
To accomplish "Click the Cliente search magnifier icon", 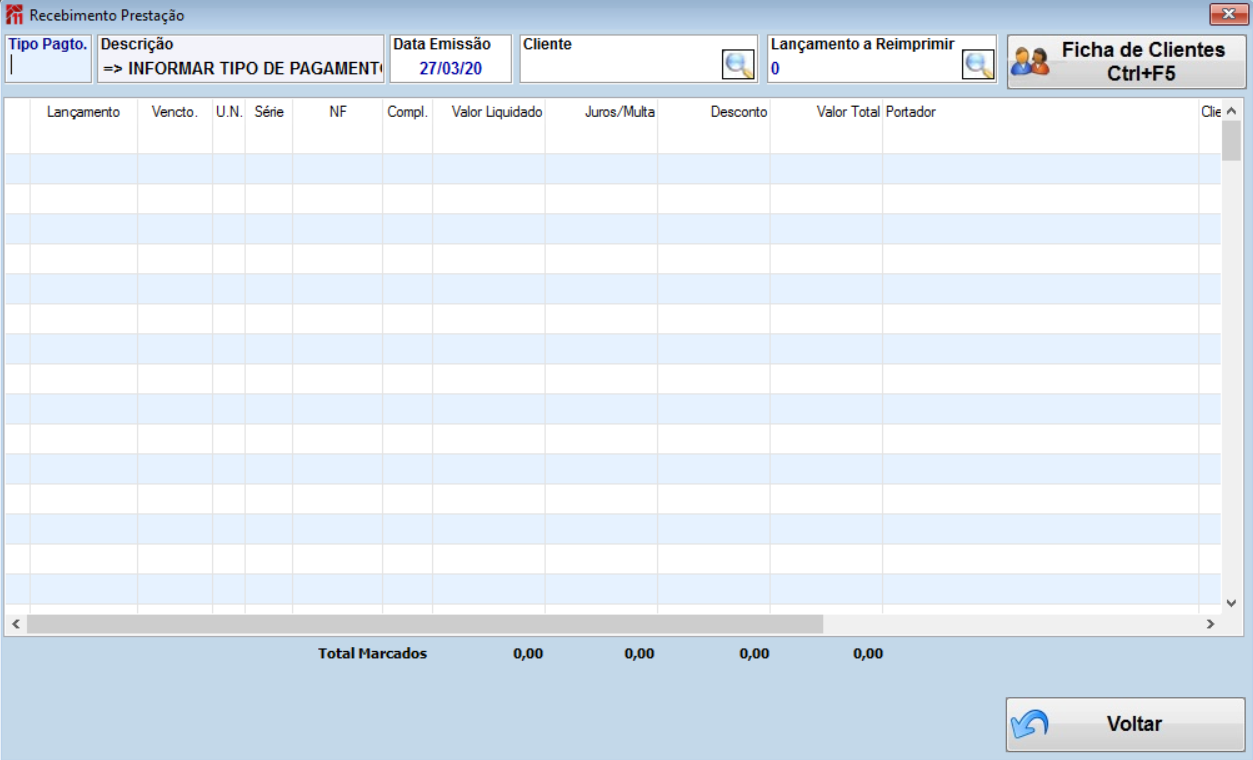I will coord(738,65).
